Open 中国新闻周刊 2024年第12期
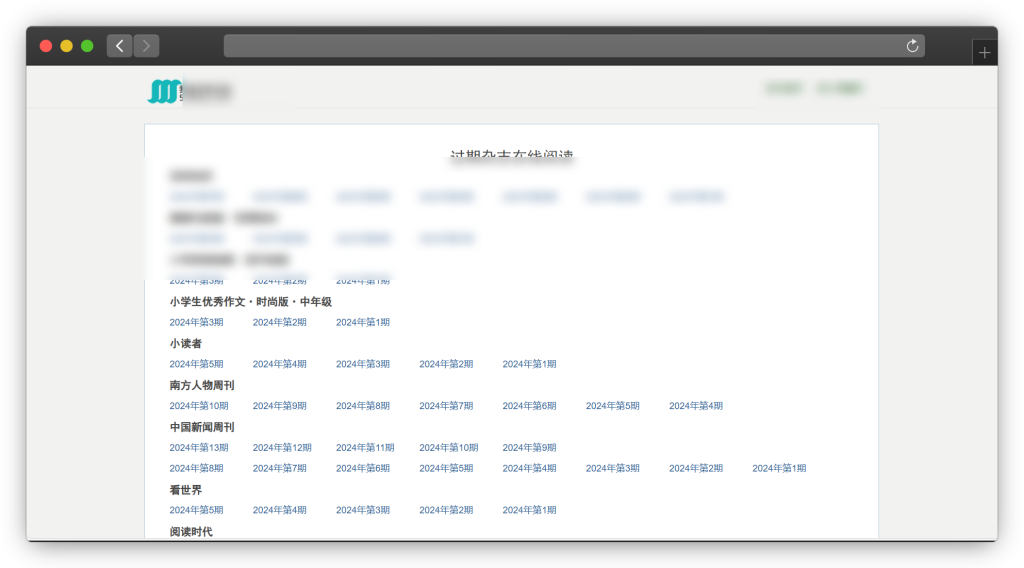Viewport: 1024px width, 568px height. coord(282,448)
